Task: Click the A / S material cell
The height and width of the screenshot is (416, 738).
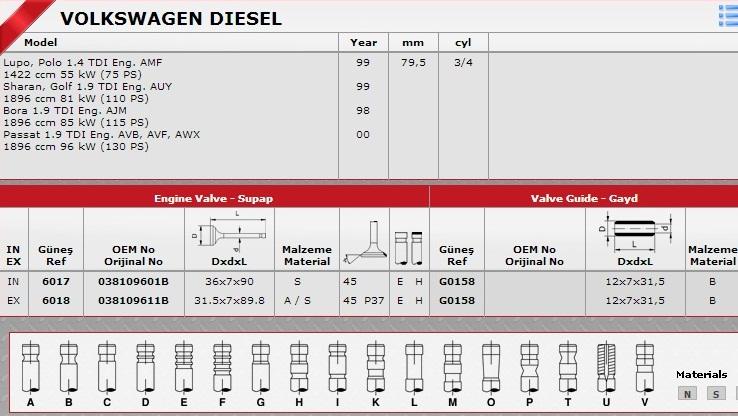Action: coord(297,300)
